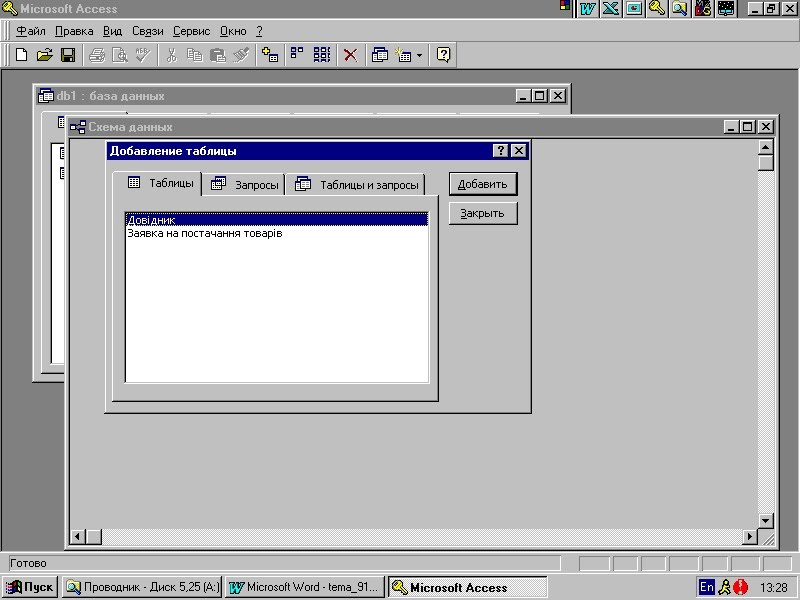Click vertical scrollbar down arrow in Схема данных

click(765, 521)
